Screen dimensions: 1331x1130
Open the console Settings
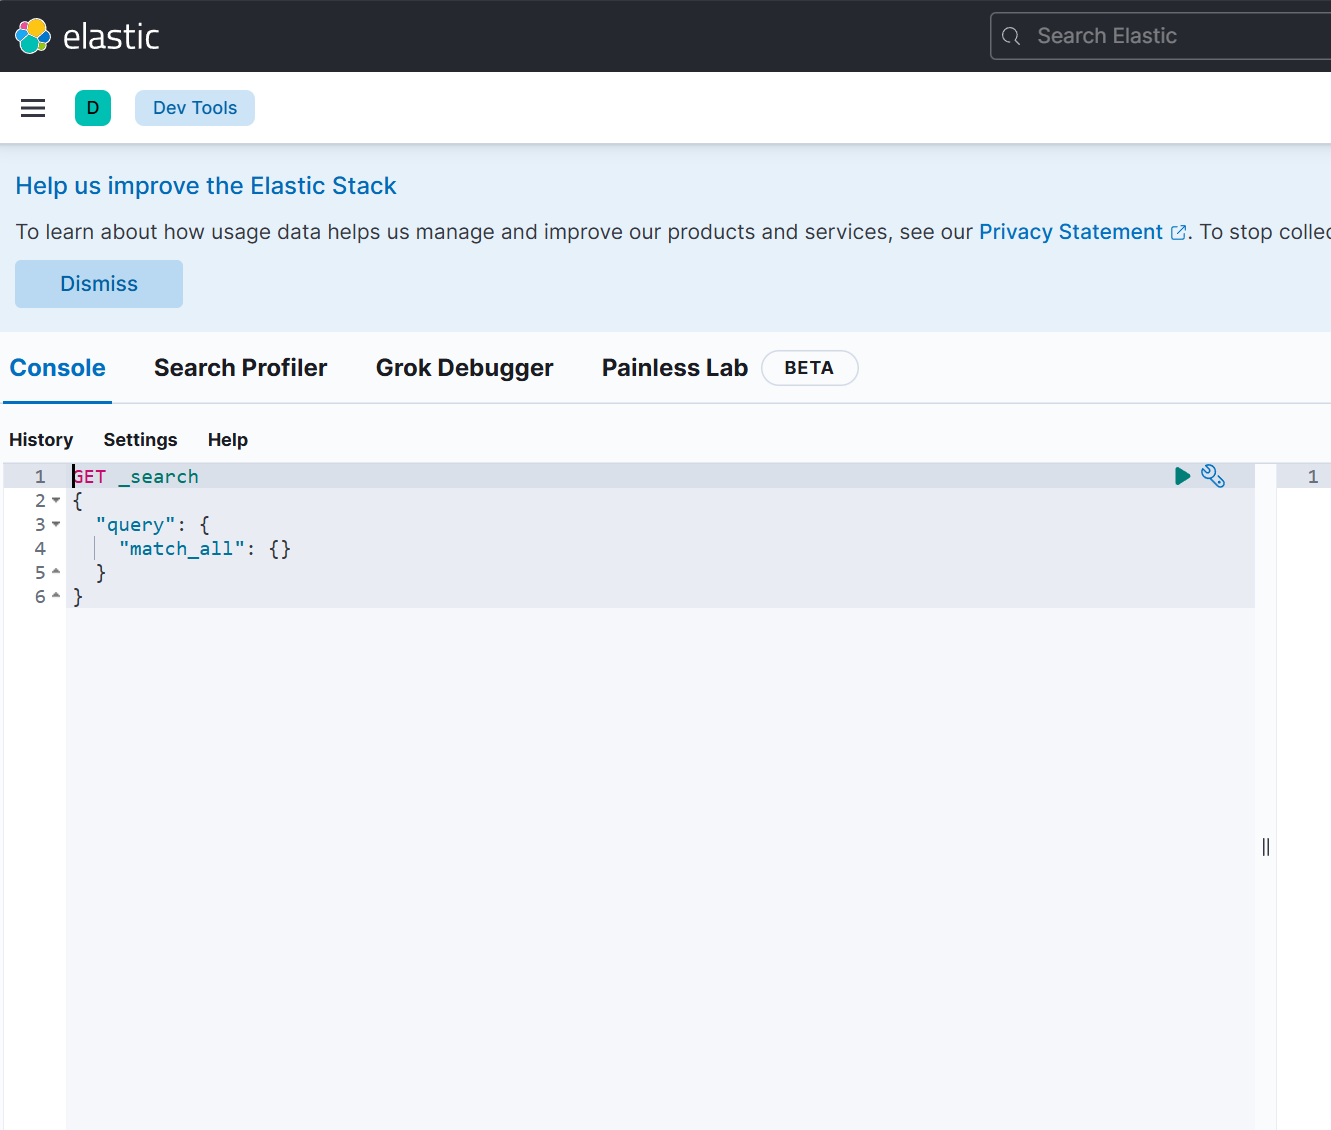[x=140, y=440]
